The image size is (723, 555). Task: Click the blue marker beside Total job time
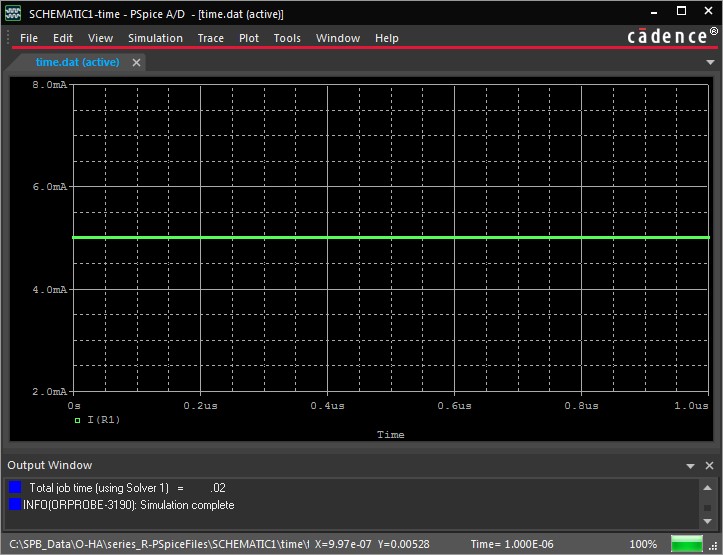point(15,487)
